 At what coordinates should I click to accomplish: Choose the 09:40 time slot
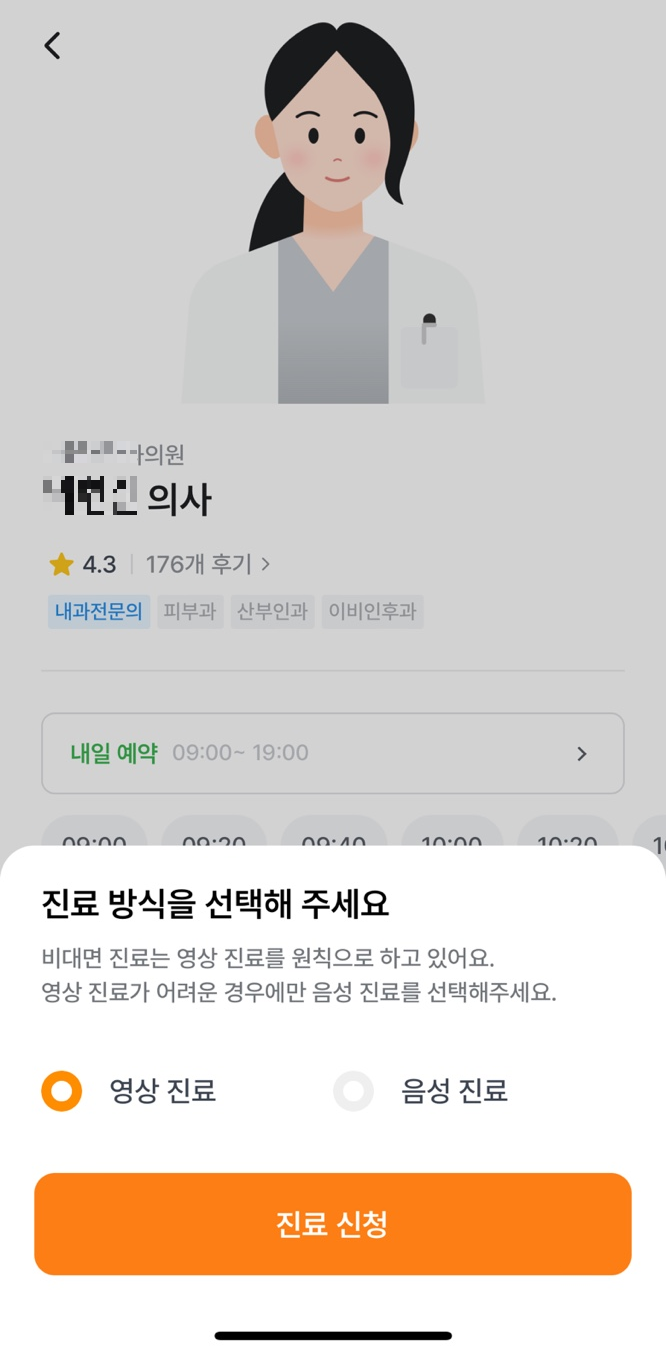(x=333, y=840)
